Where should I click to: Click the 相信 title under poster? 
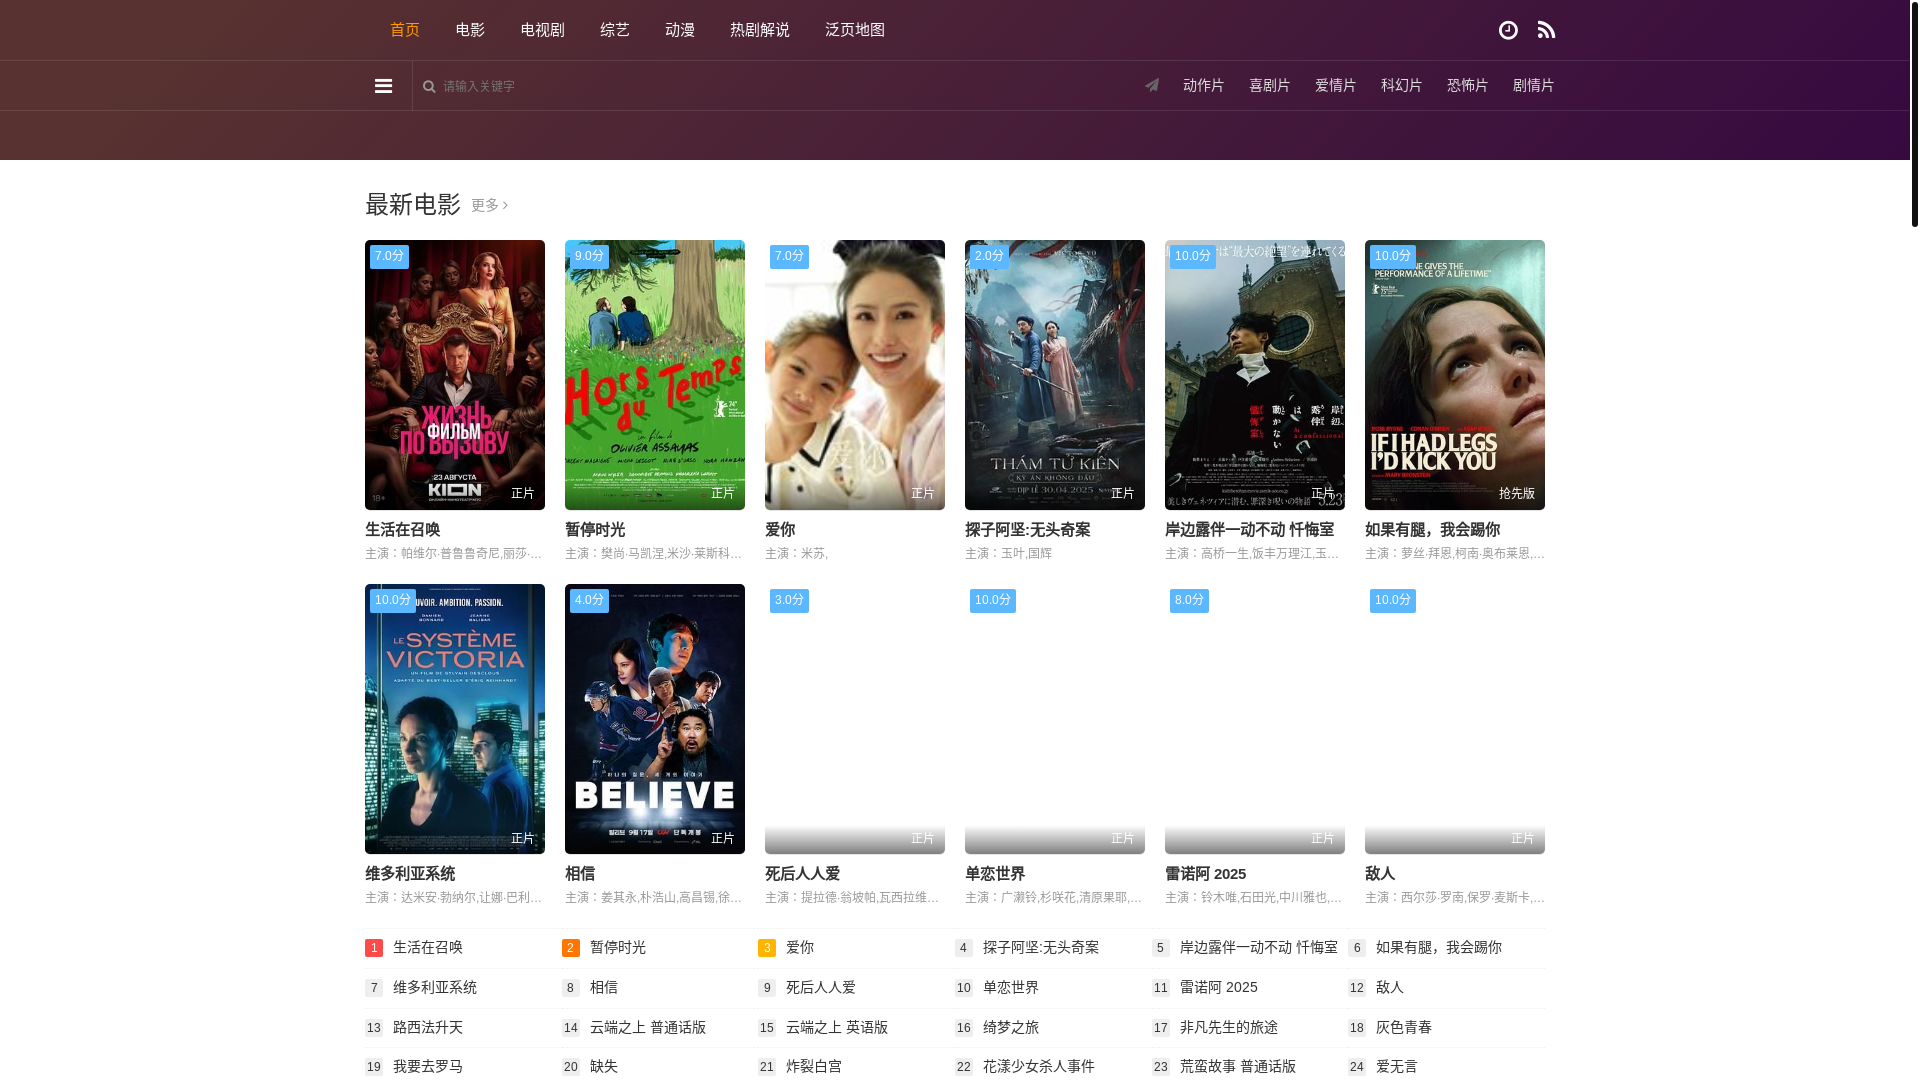tap(580, 873)
